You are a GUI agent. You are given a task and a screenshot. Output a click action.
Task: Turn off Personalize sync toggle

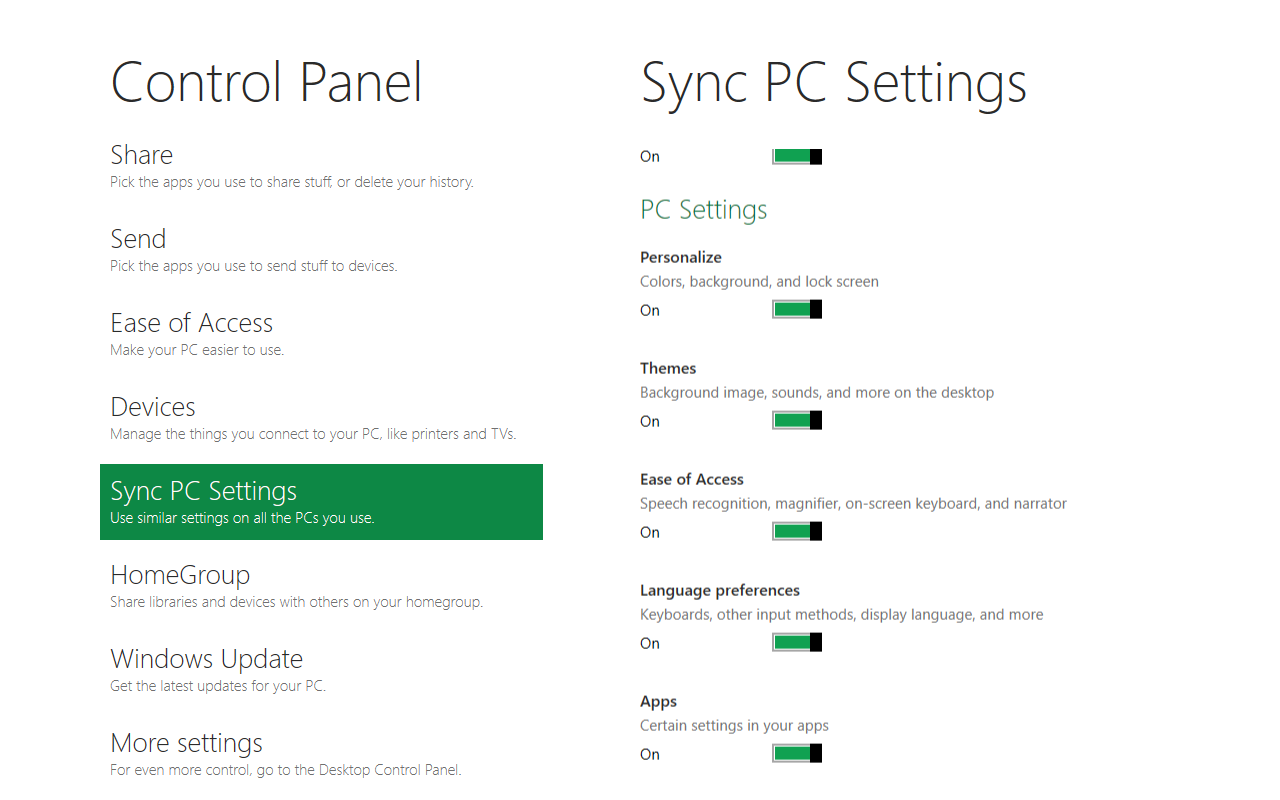tap(797, 310)
